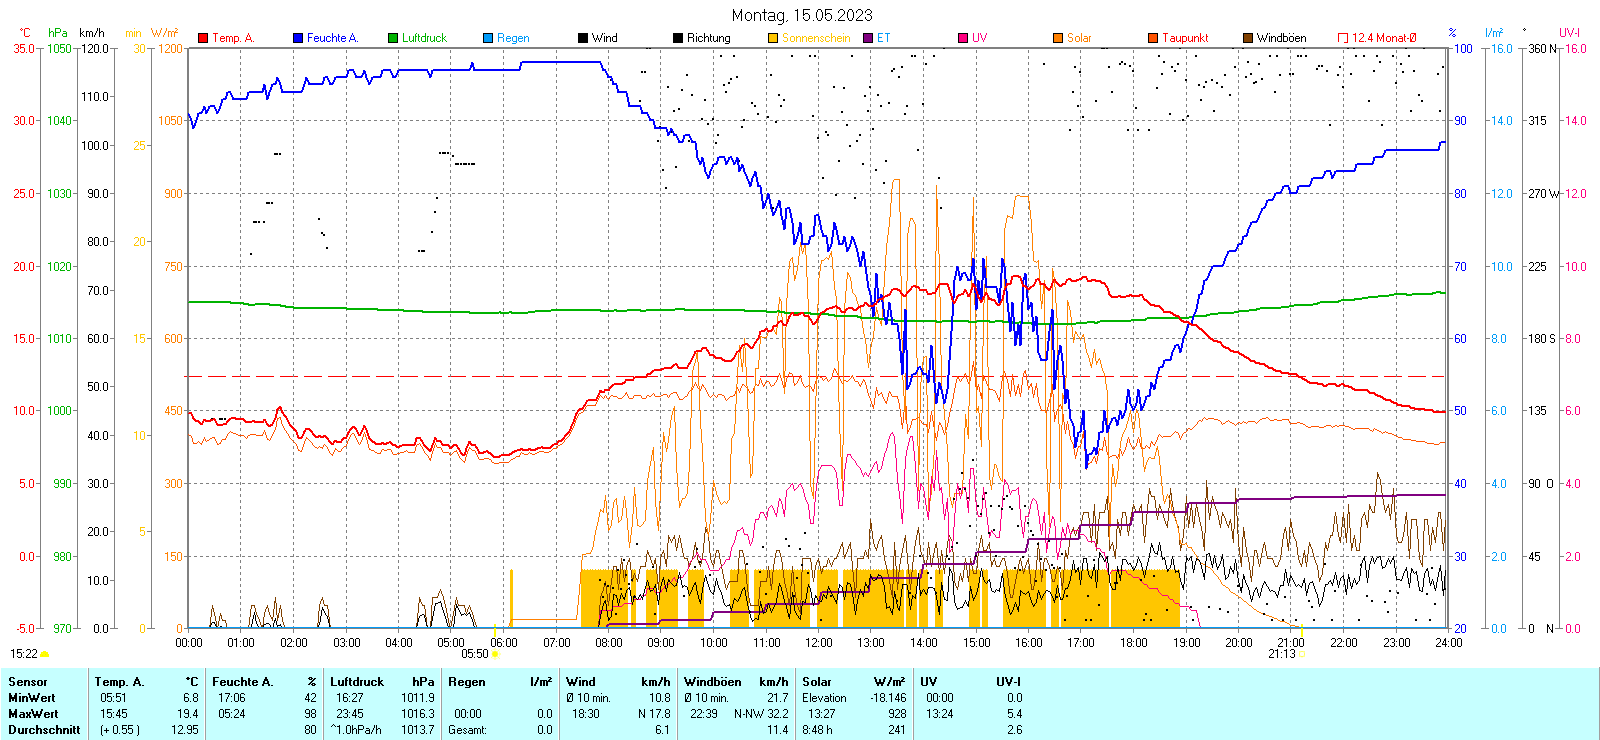Screen dimensions: 1600x740
Task: Click the green Luftdruck legend square
Action: tap(393, 38)
